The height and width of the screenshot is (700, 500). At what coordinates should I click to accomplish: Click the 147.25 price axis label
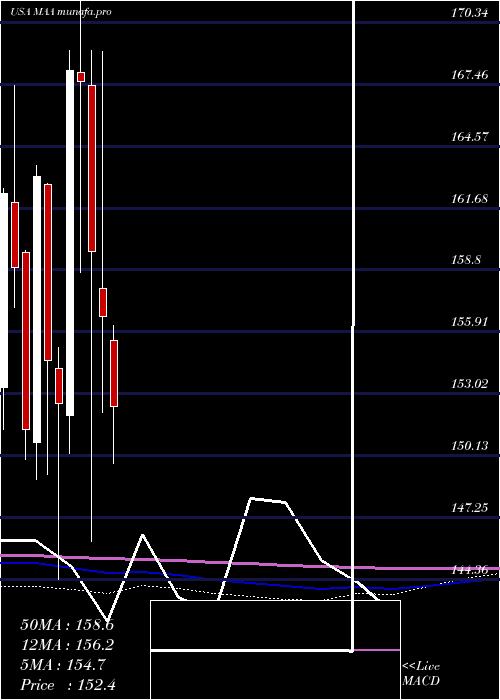(x=469, y=508)
